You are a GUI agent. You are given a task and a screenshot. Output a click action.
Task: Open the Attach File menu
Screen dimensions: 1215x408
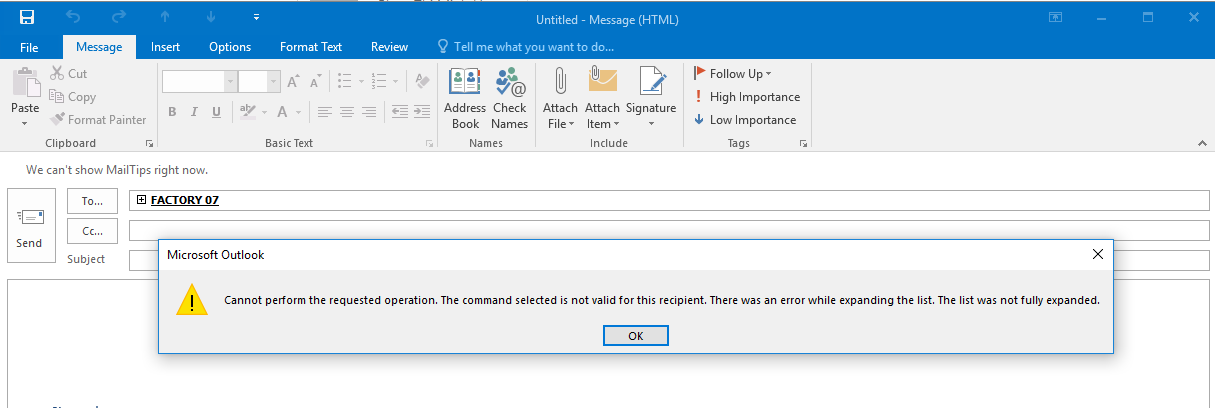coord(560,98)
